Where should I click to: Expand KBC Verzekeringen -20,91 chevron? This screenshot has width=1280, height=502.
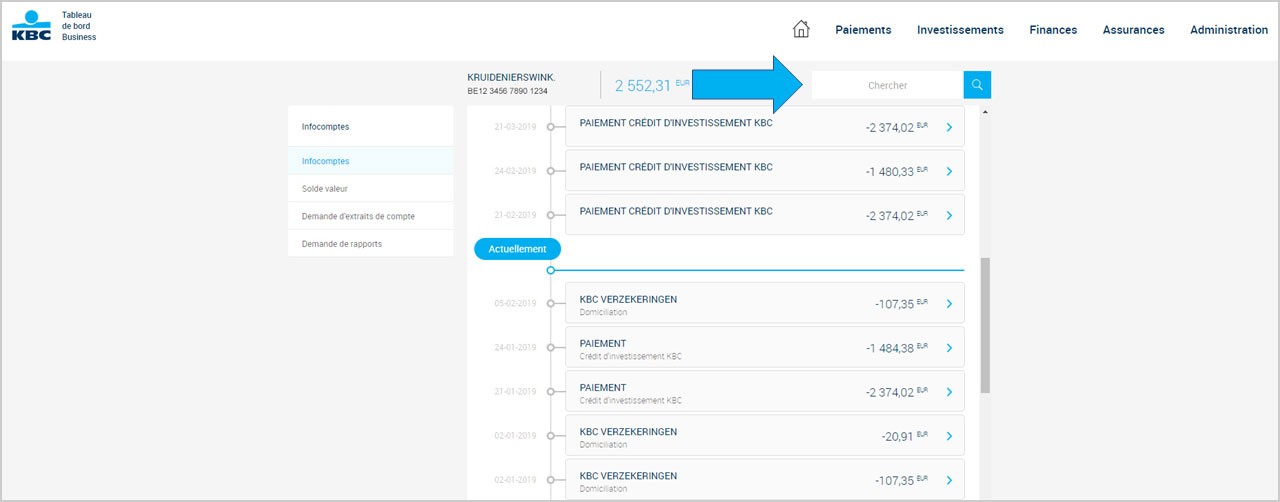point(949,436)
